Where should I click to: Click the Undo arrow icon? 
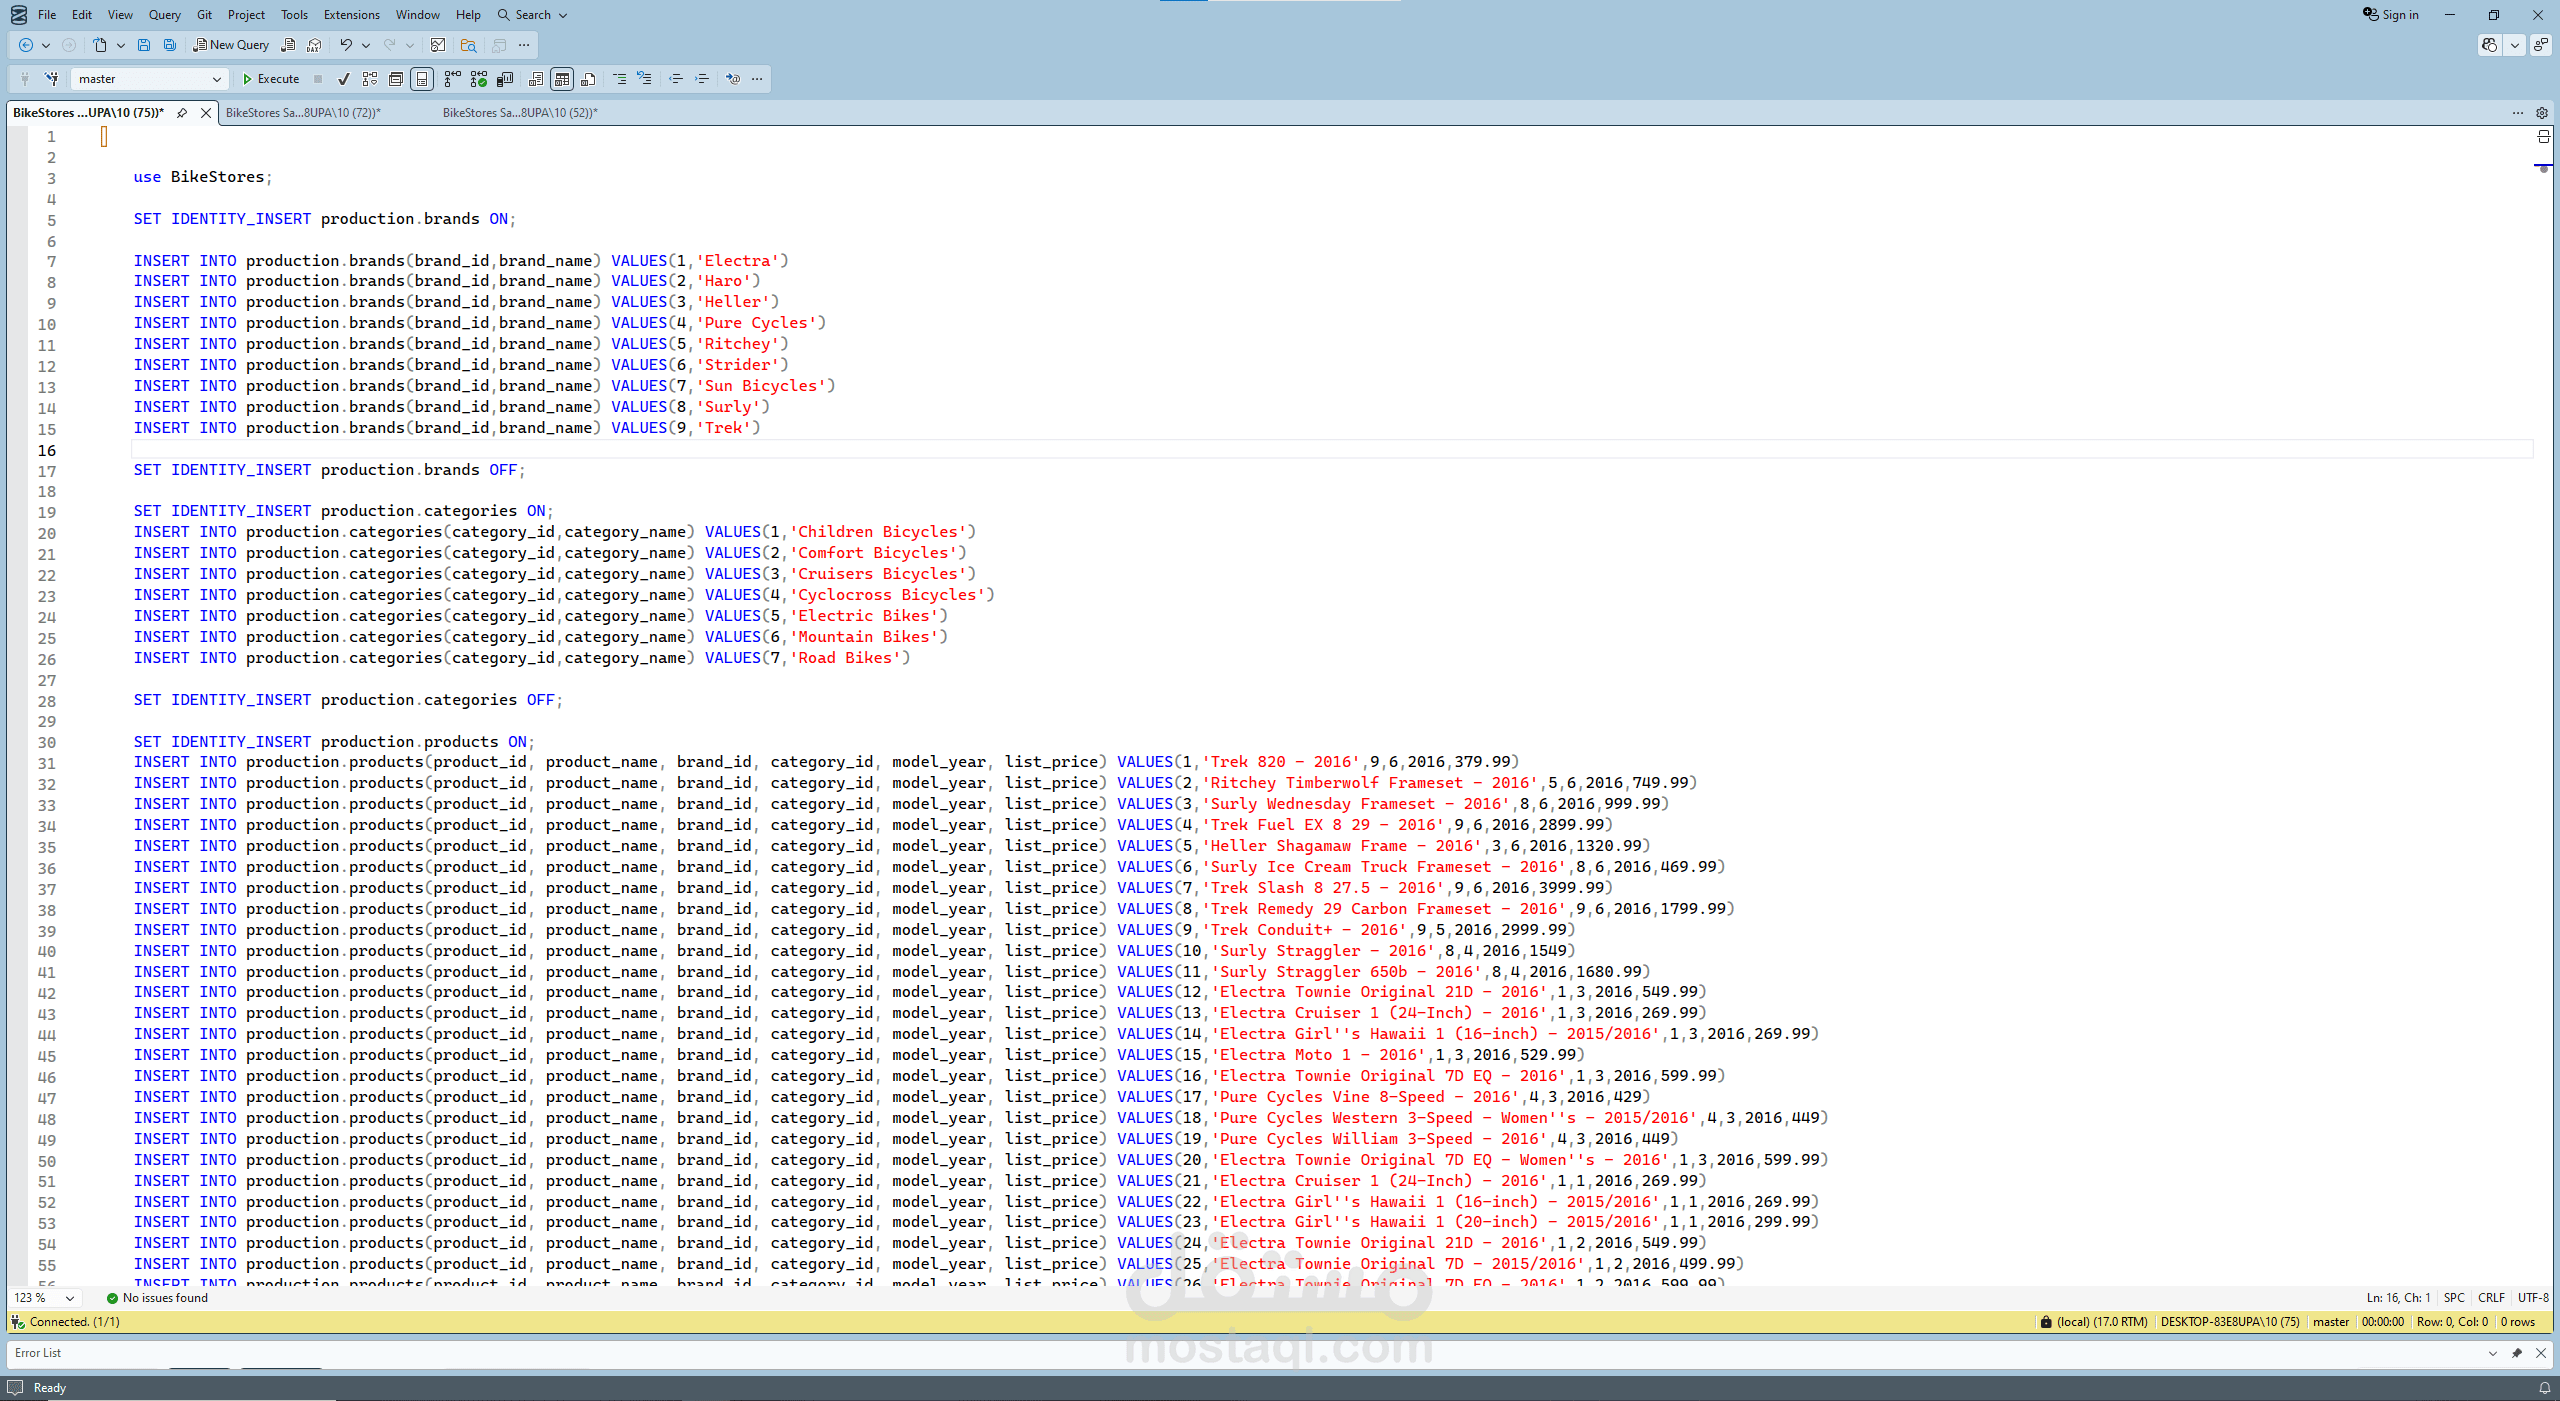(347, 45)
